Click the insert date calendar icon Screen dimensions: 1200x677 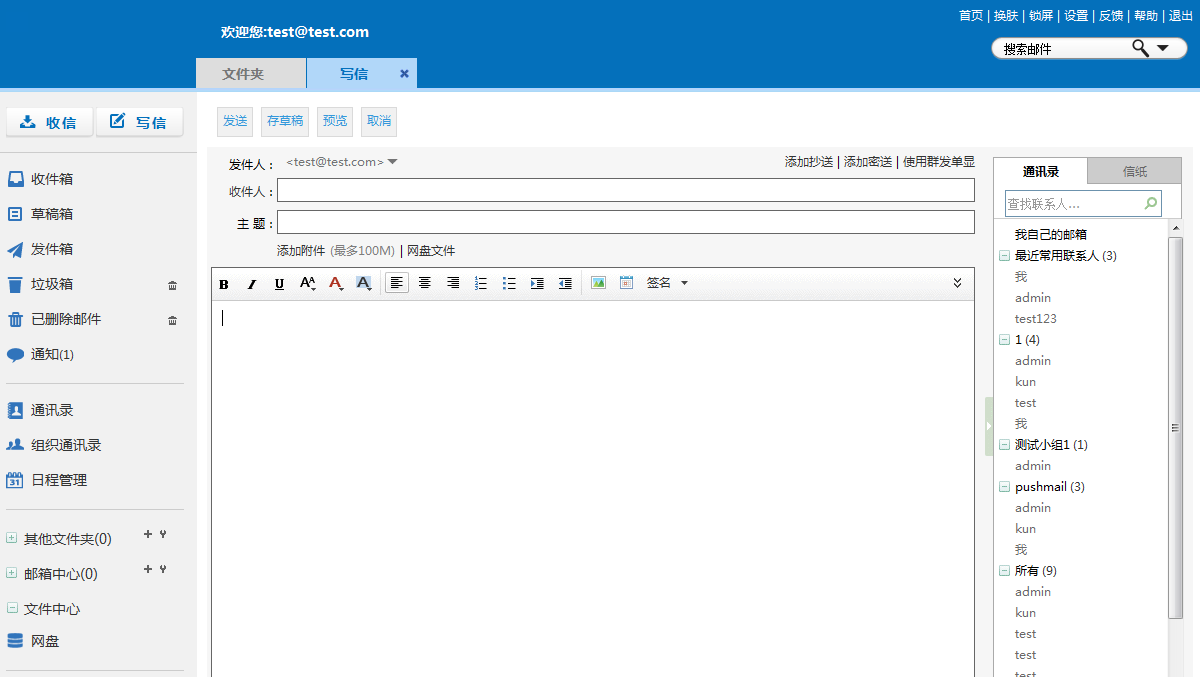(x=626, y=284)
